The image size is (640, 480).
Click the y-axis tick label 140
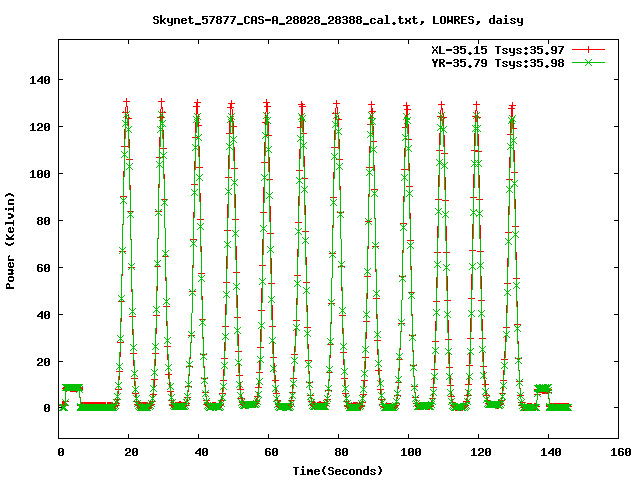point(40,80)
